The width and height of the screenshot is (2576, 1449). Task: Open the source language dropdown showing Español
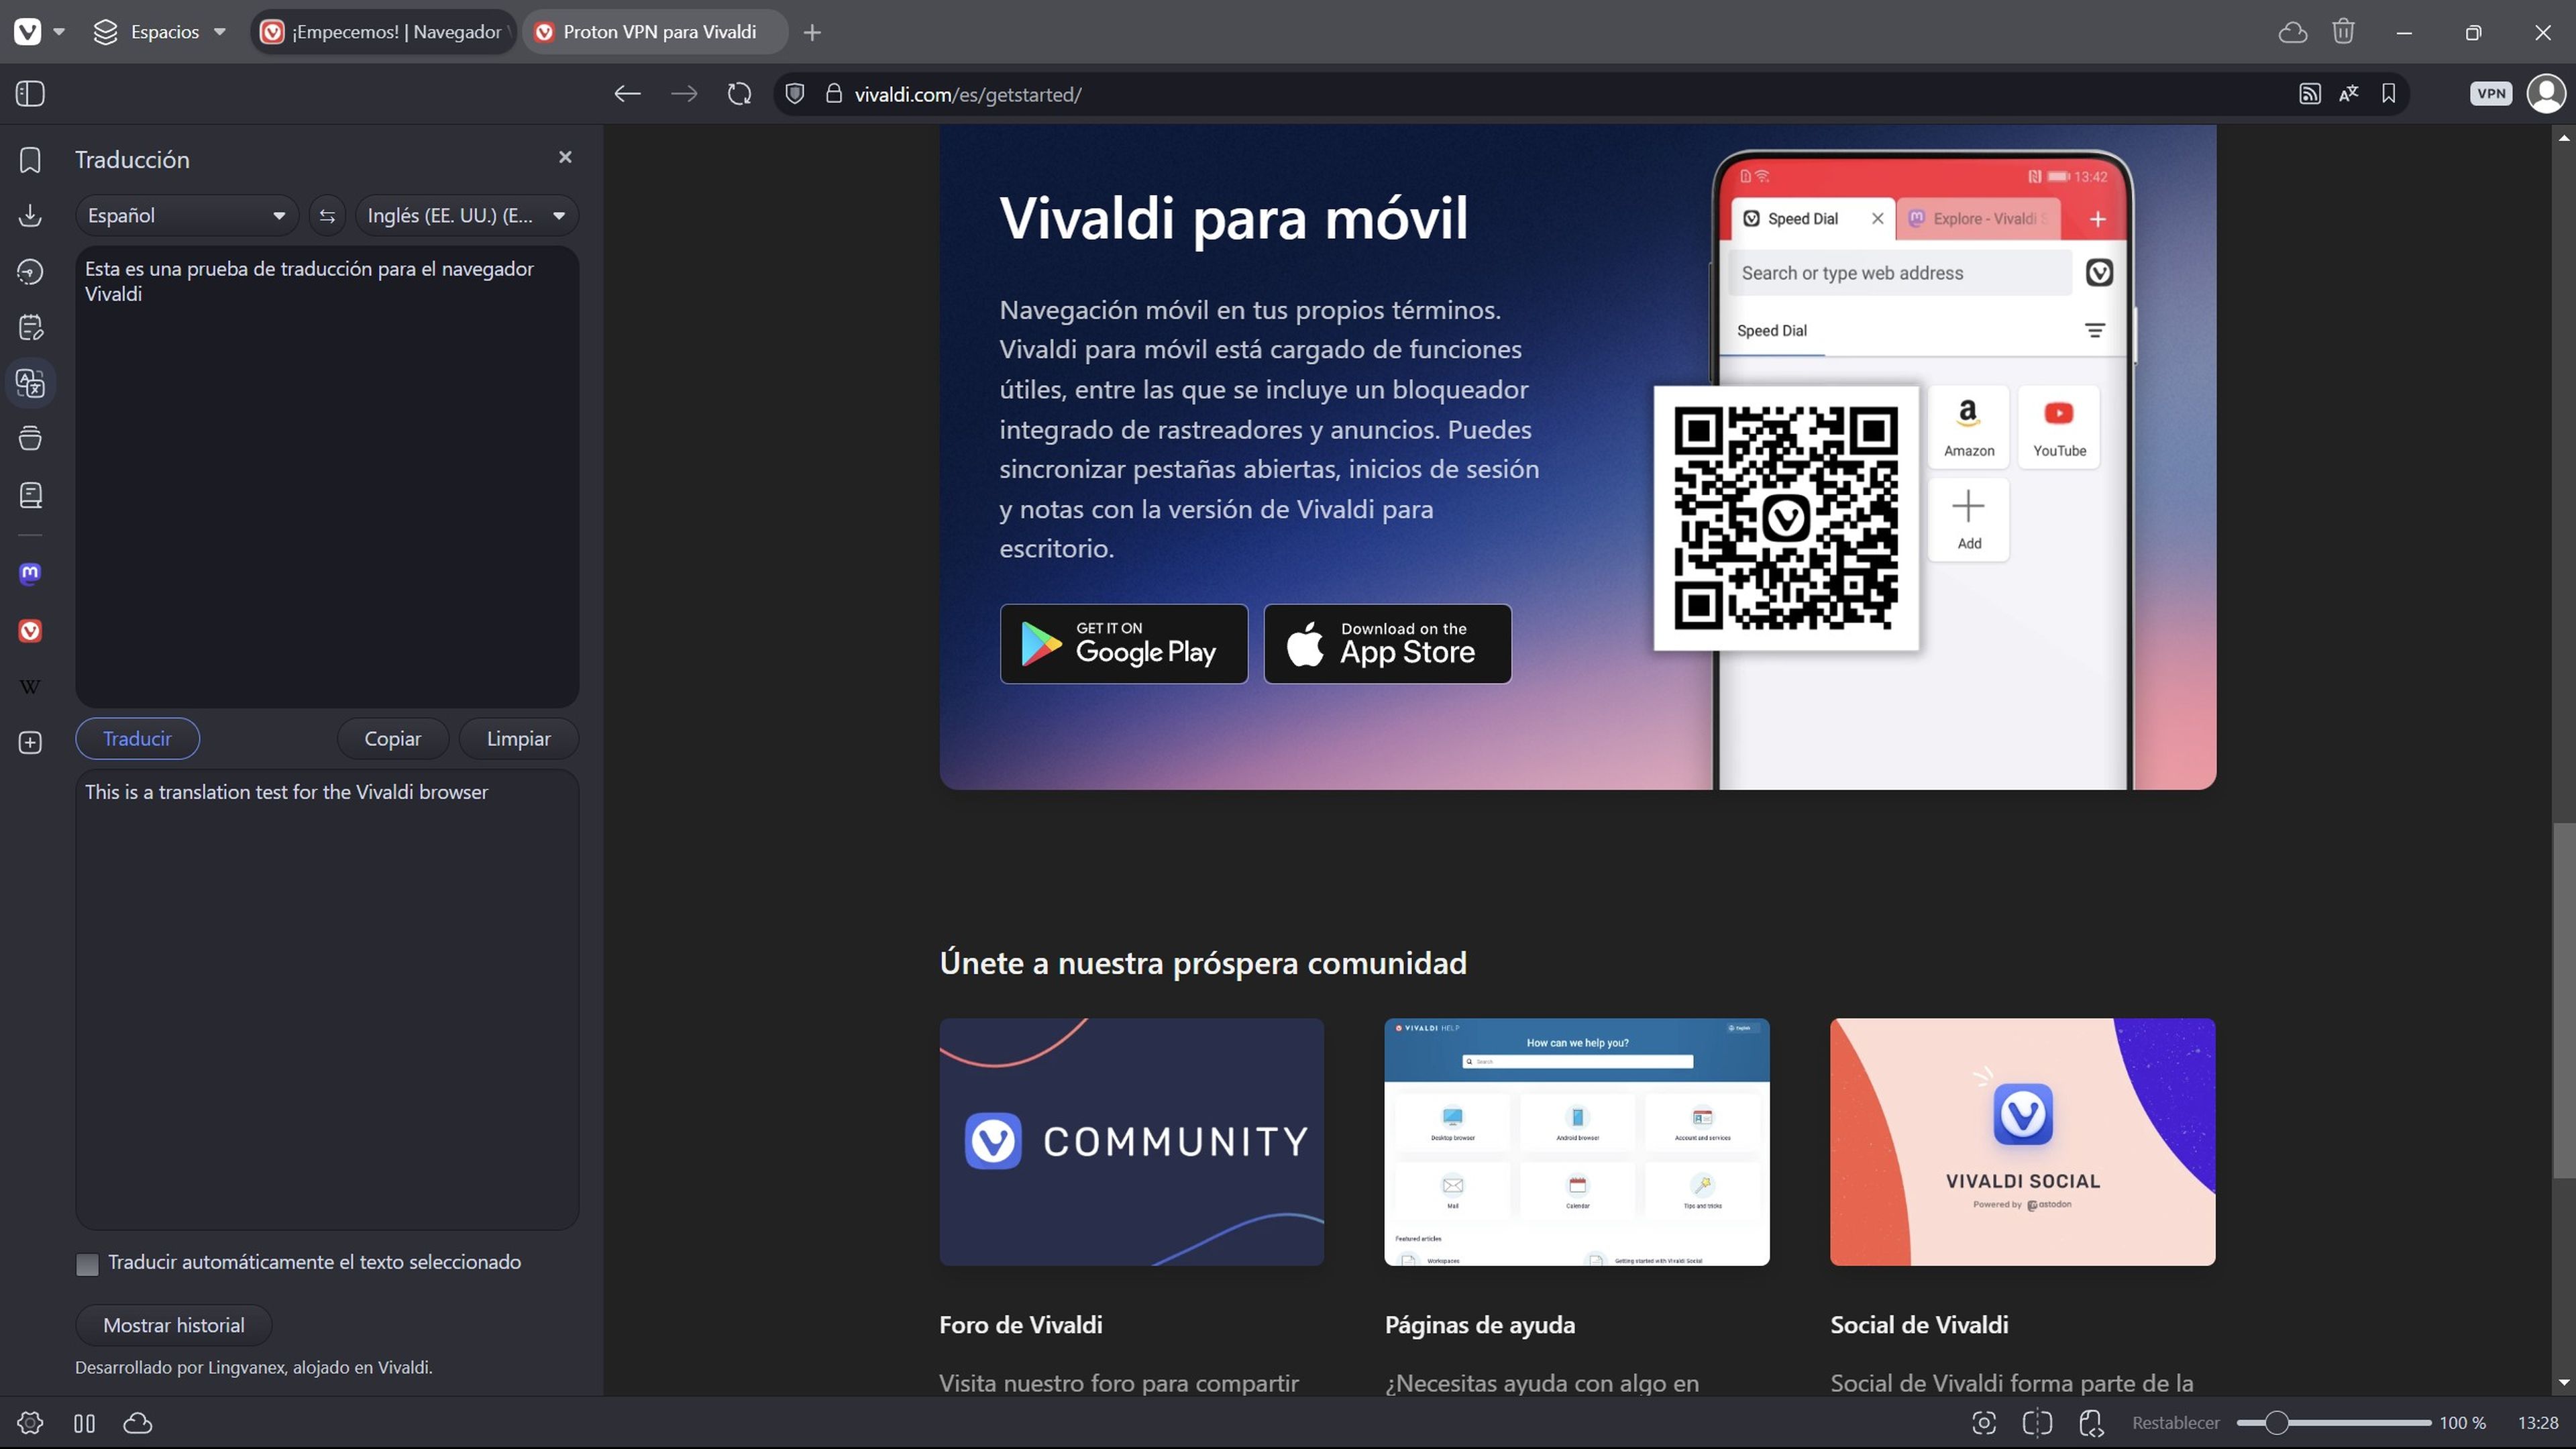pyautogui.click(x=186, y=215)
